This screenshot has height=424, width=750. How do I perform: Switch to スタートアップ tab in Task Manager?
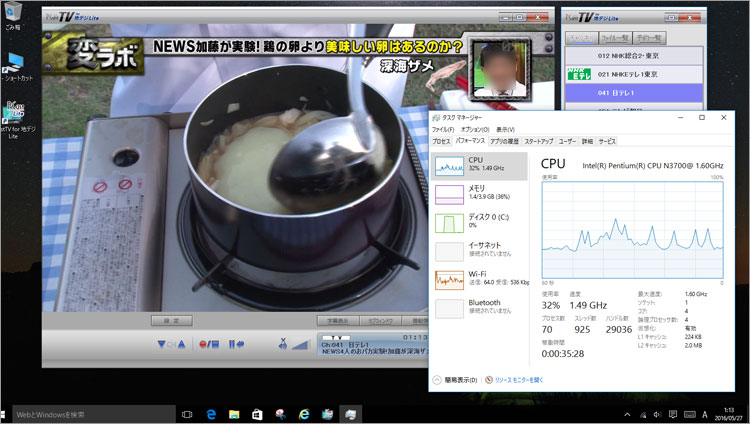539,141
